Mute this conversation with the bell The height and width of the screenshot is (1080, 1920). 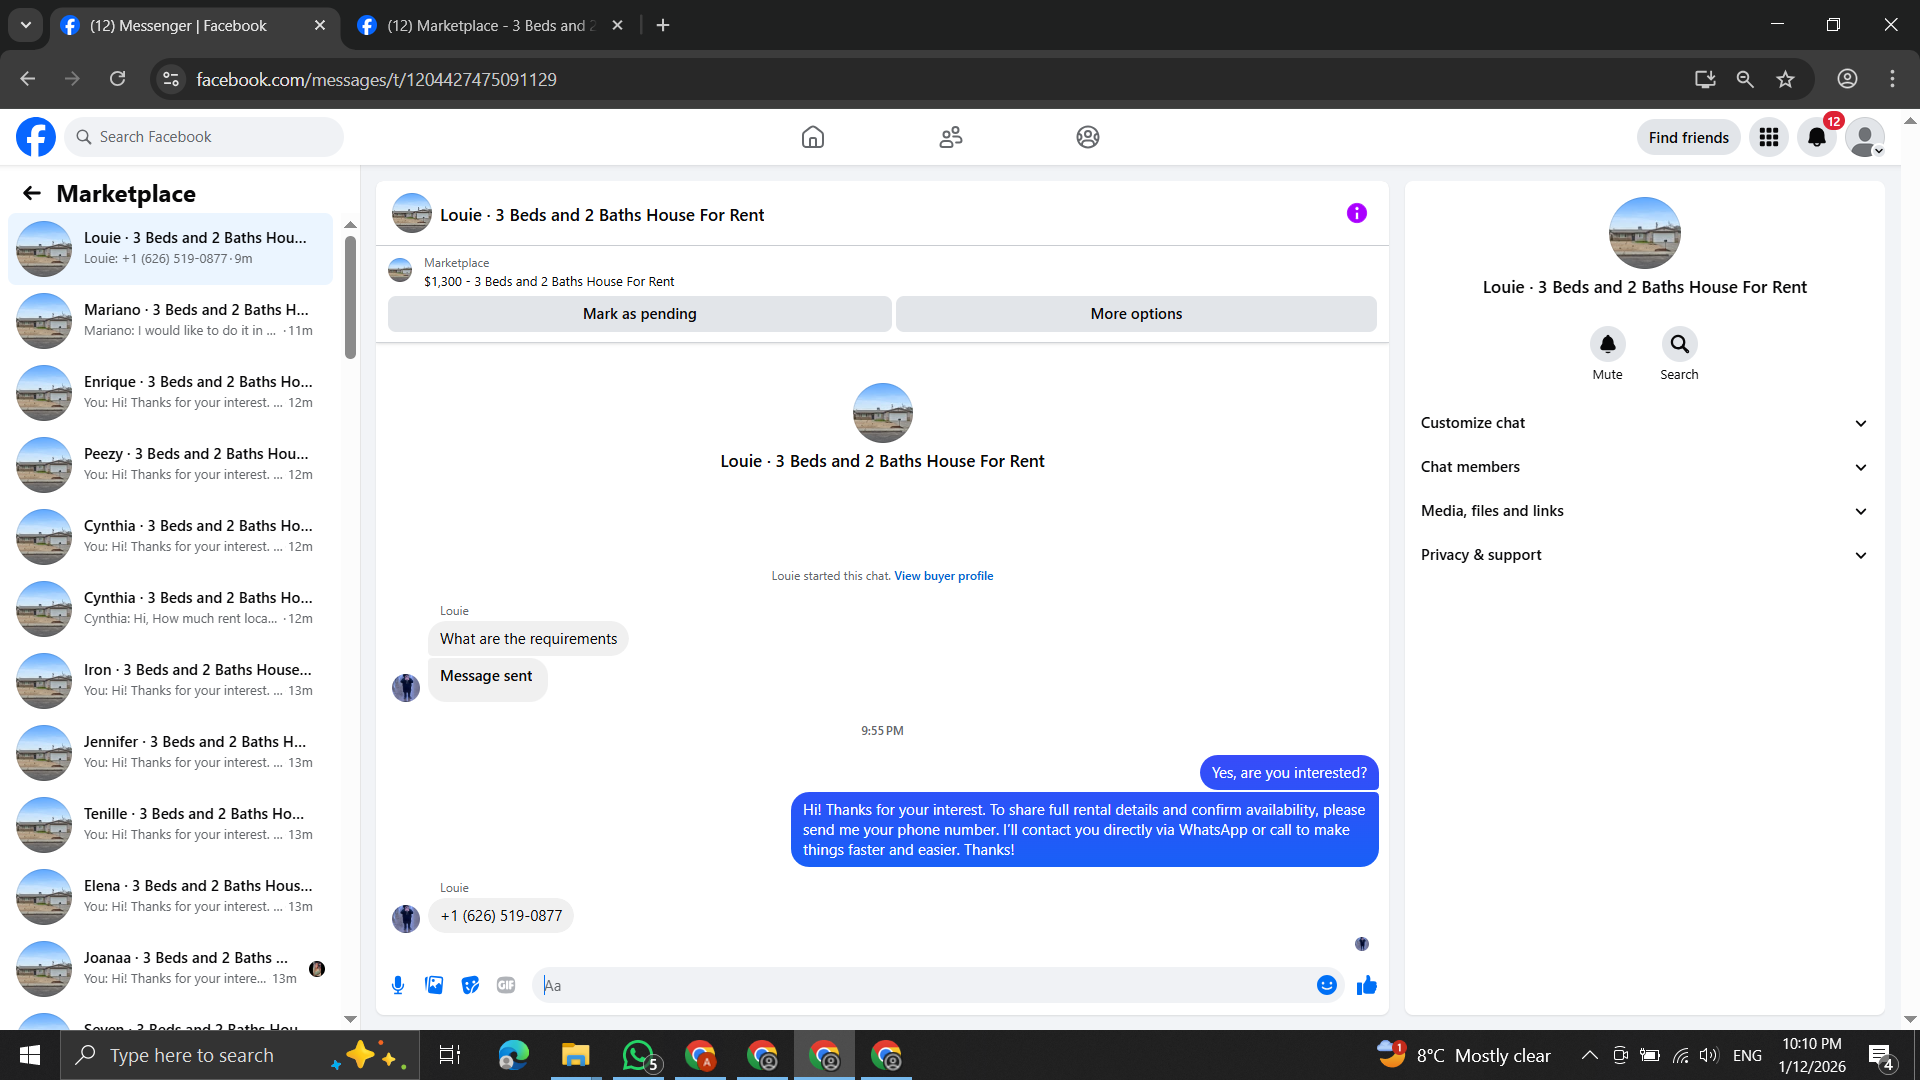1607,344
